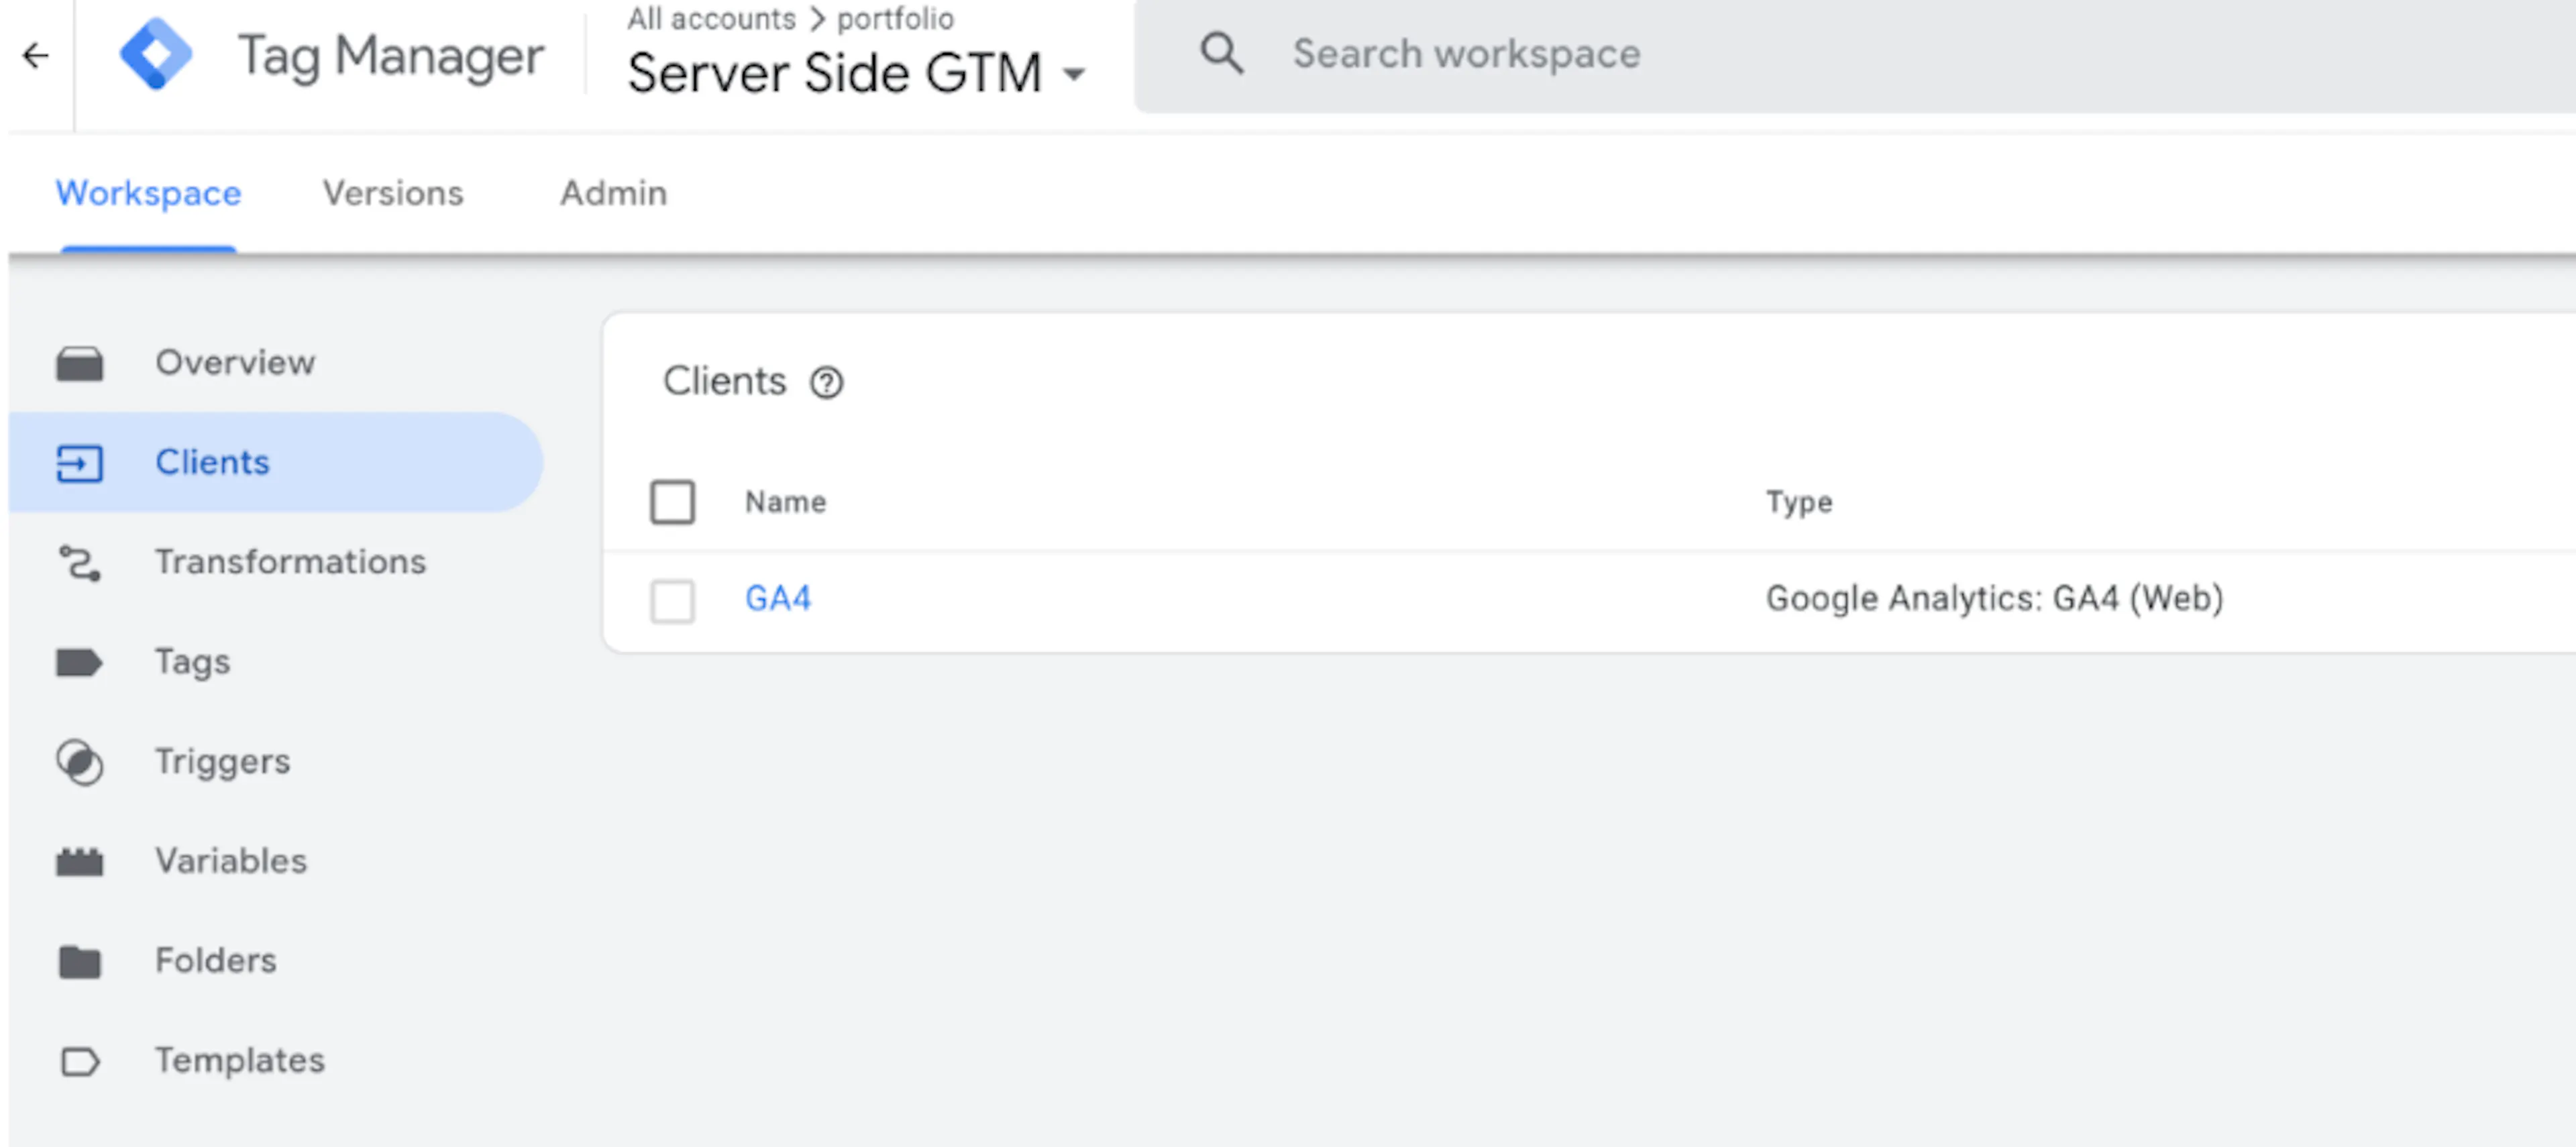Click the search magnifier icon

[1221, 53]
